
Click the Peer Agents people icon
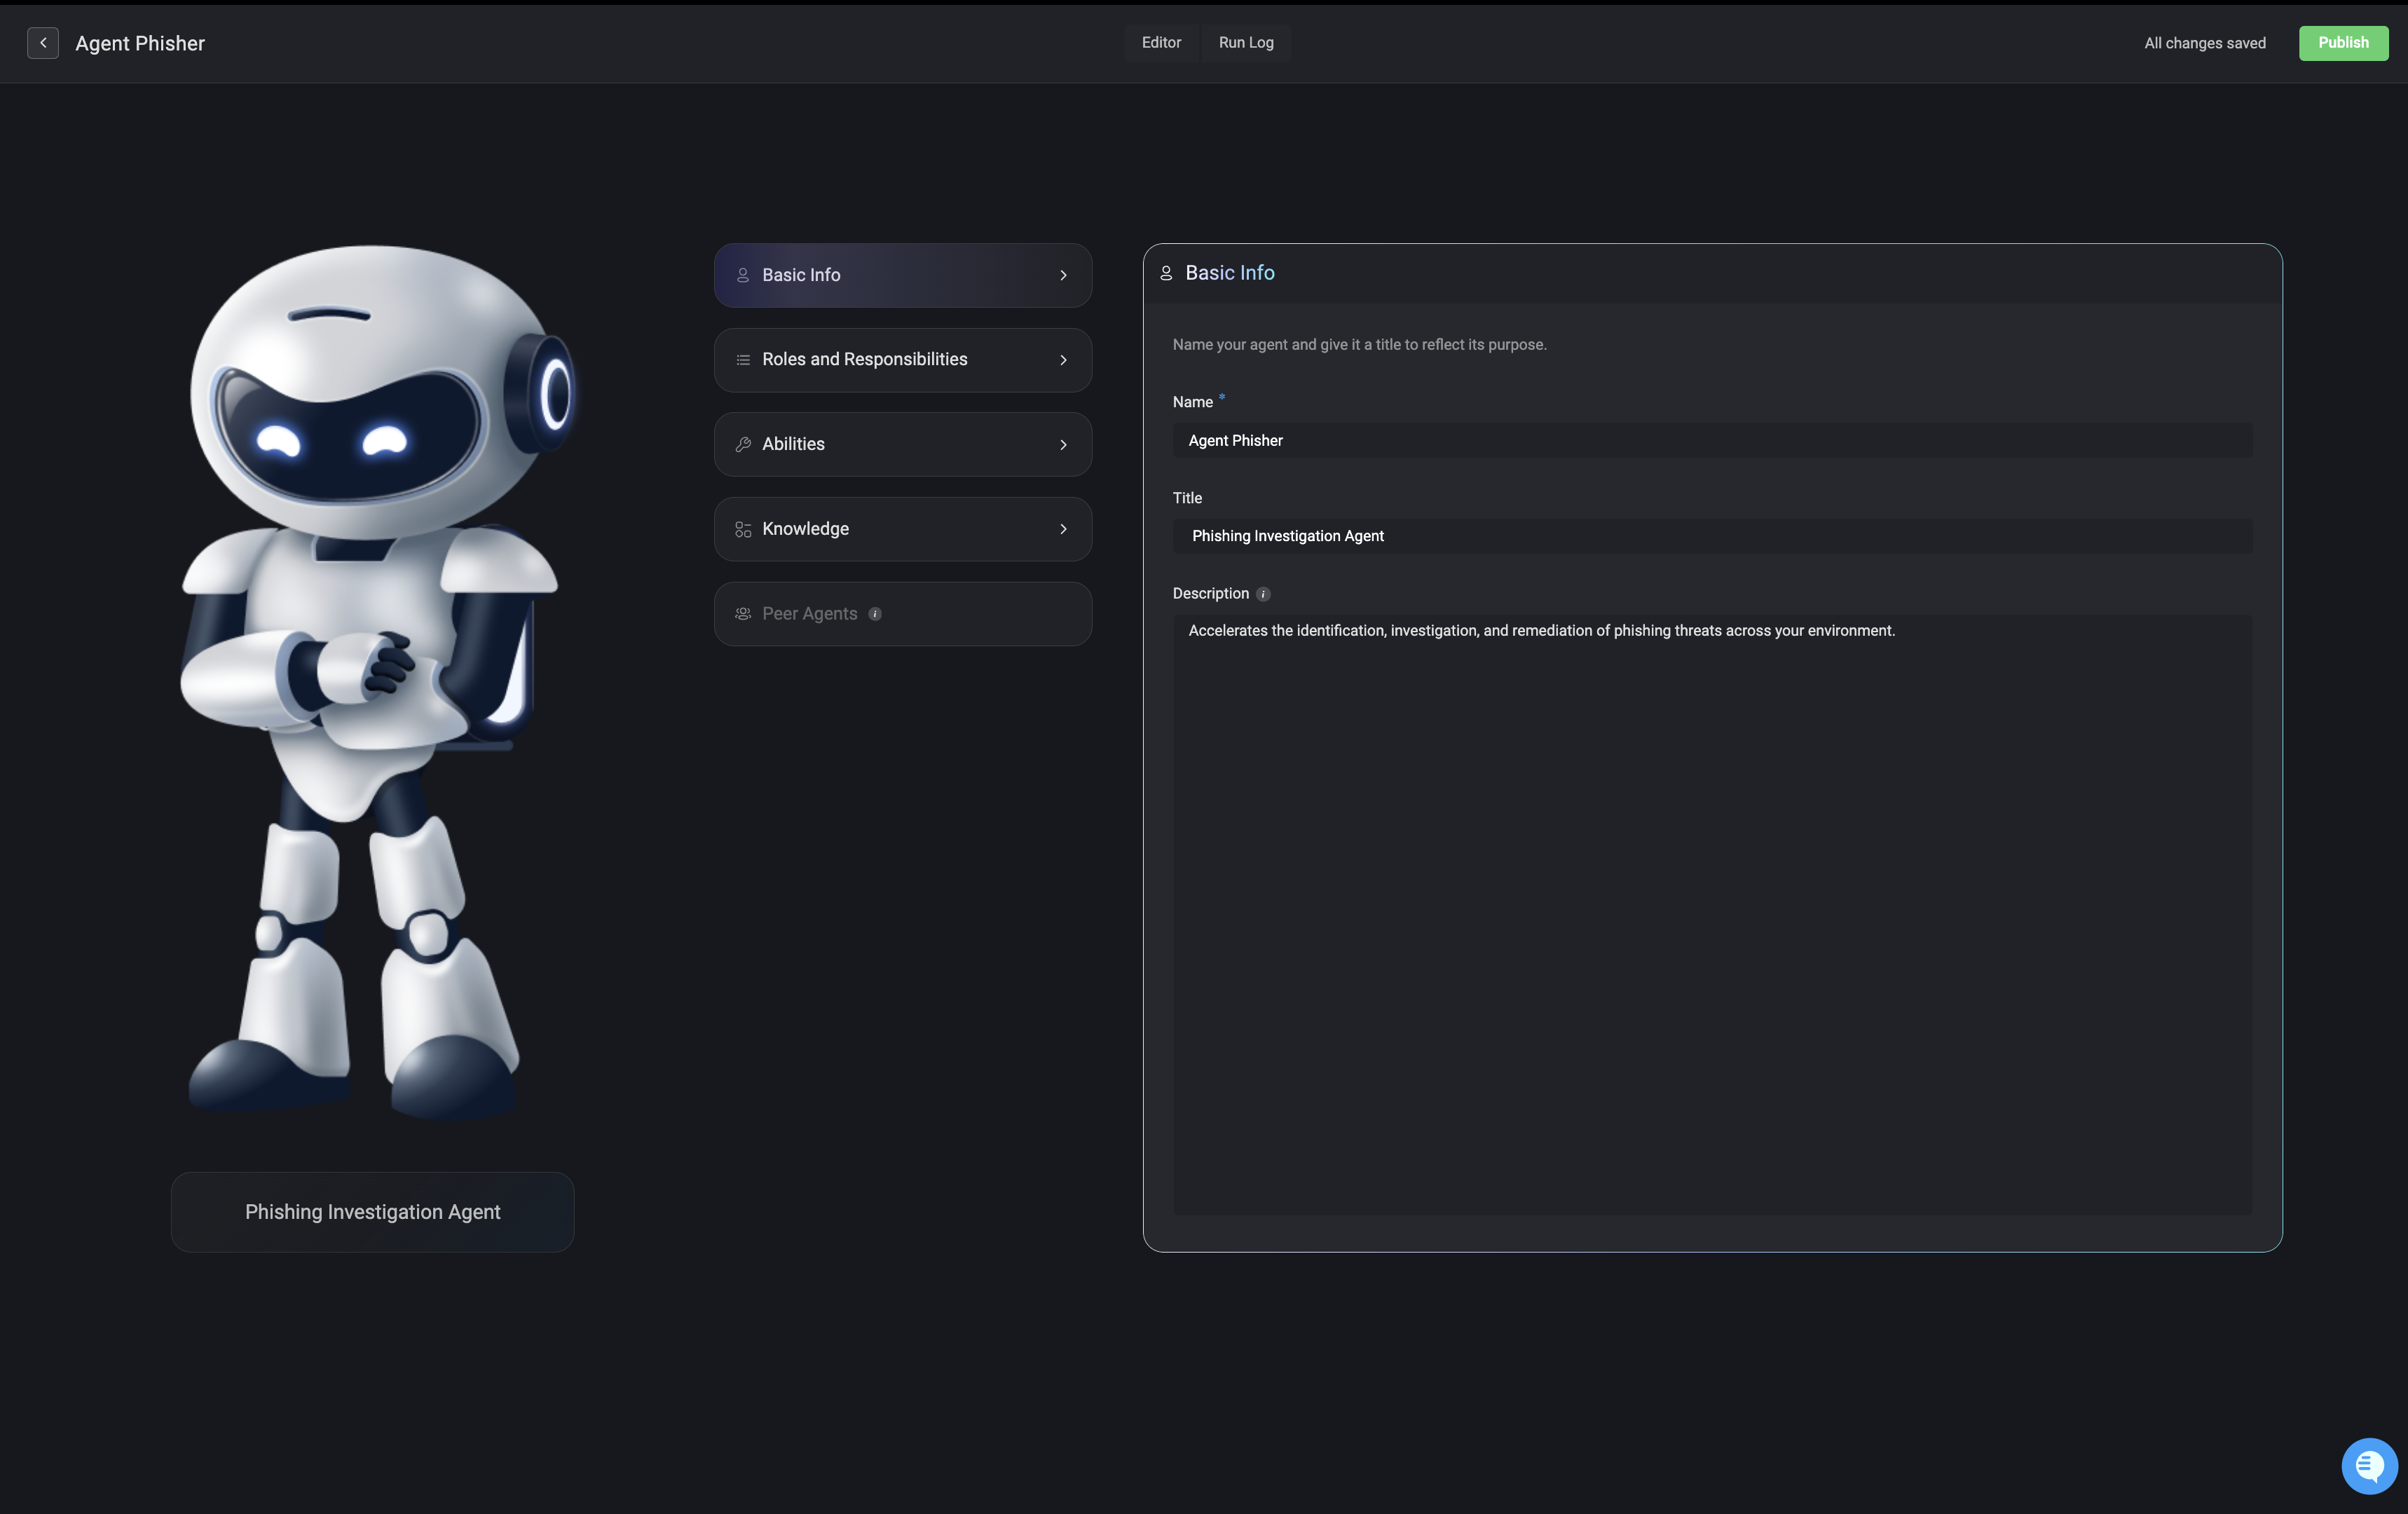(x=743, y=614)
